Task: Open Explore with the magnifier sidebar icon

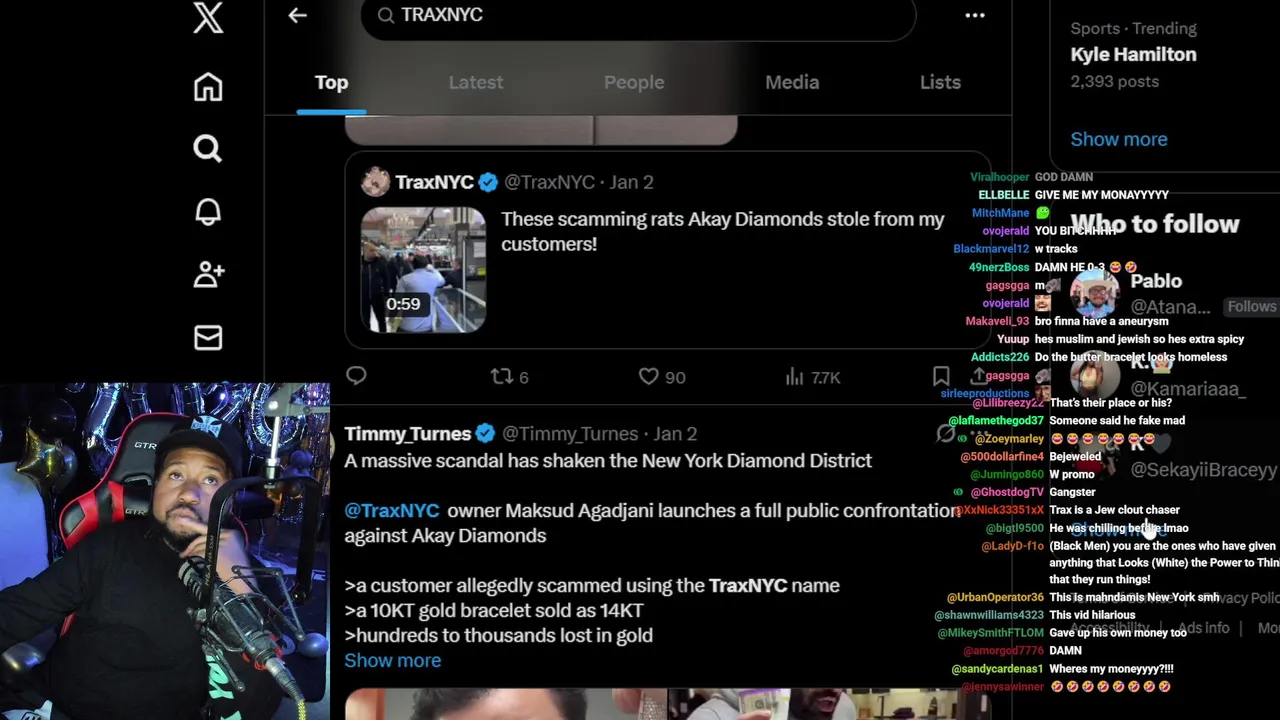Action: (208, 149)
